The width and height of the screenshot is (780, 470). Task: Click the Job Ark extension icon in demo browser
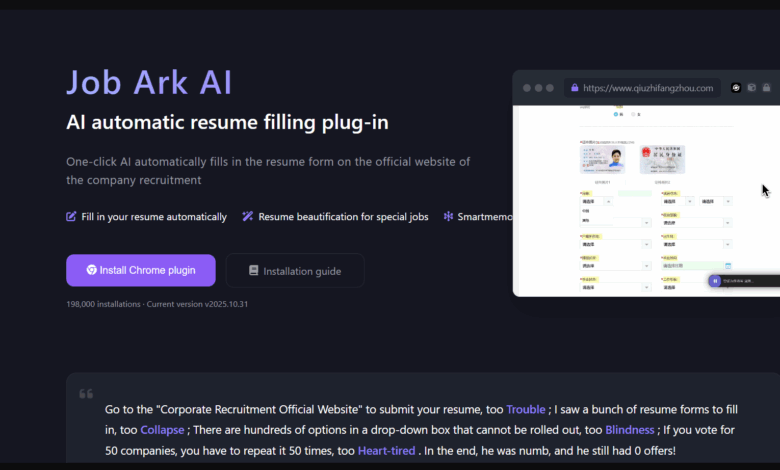736,88
